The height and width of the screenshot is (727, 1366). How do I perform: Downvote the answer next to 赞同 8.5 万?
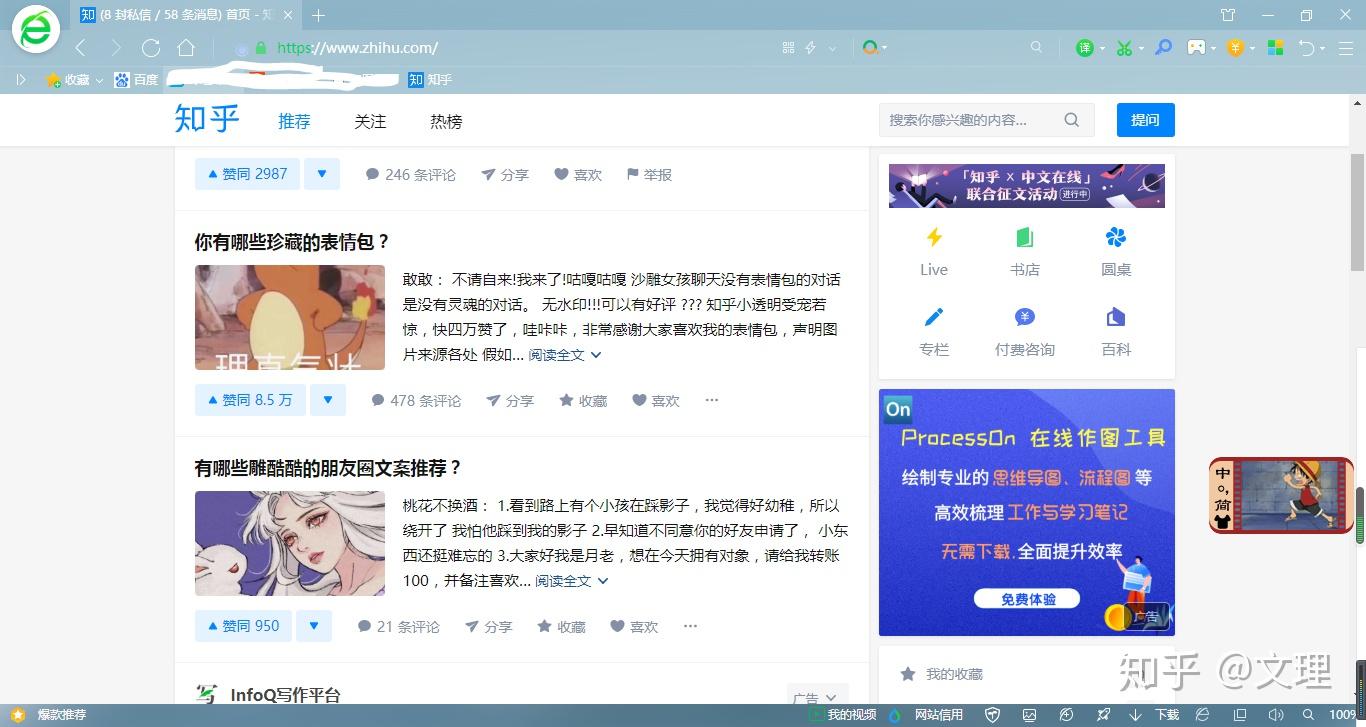(x=327, y=400)
